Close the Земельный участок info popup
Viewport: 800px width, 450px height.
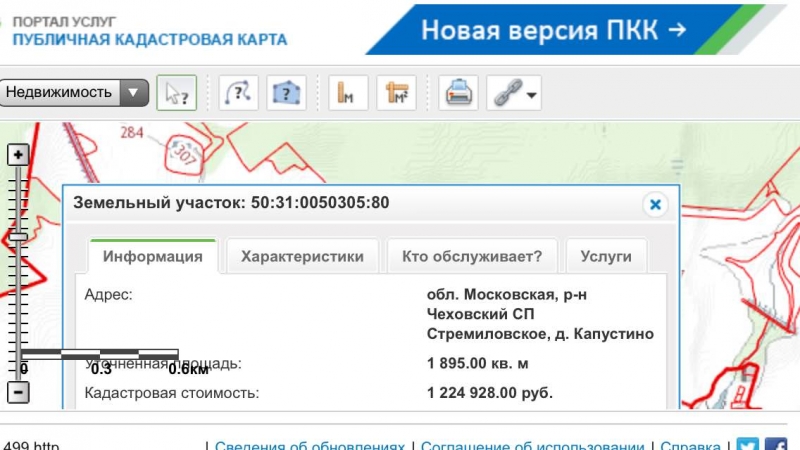click(655, 205)
